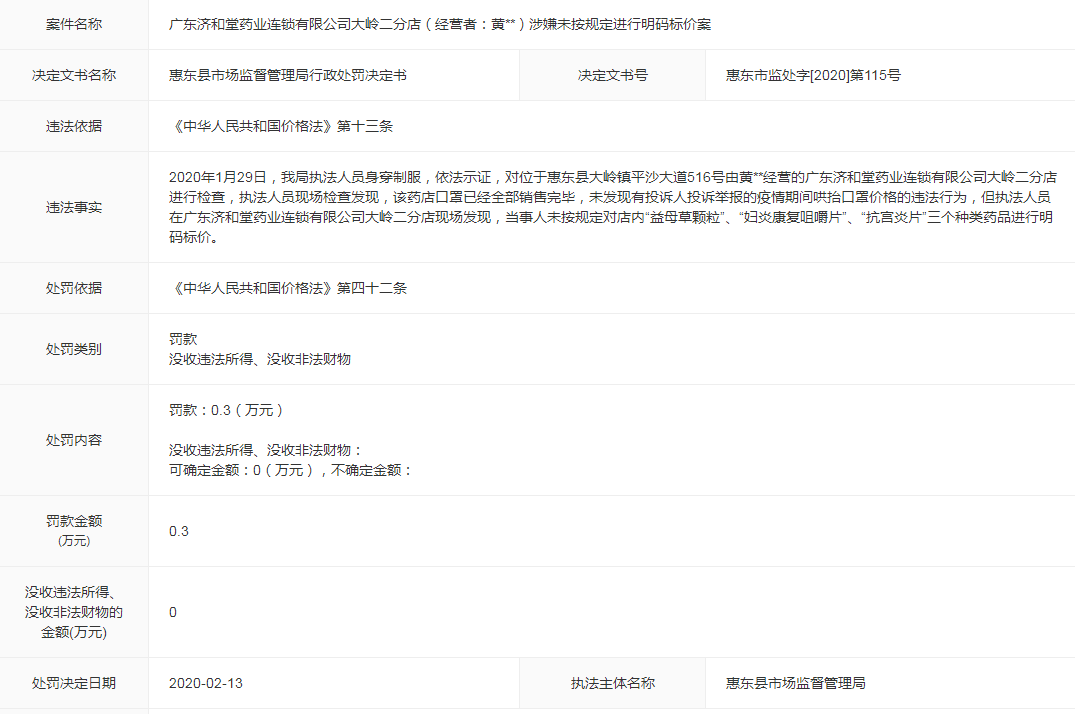1075x714 pixels.
Task: Click the 处罚决定日期 label
Action: 74,683
